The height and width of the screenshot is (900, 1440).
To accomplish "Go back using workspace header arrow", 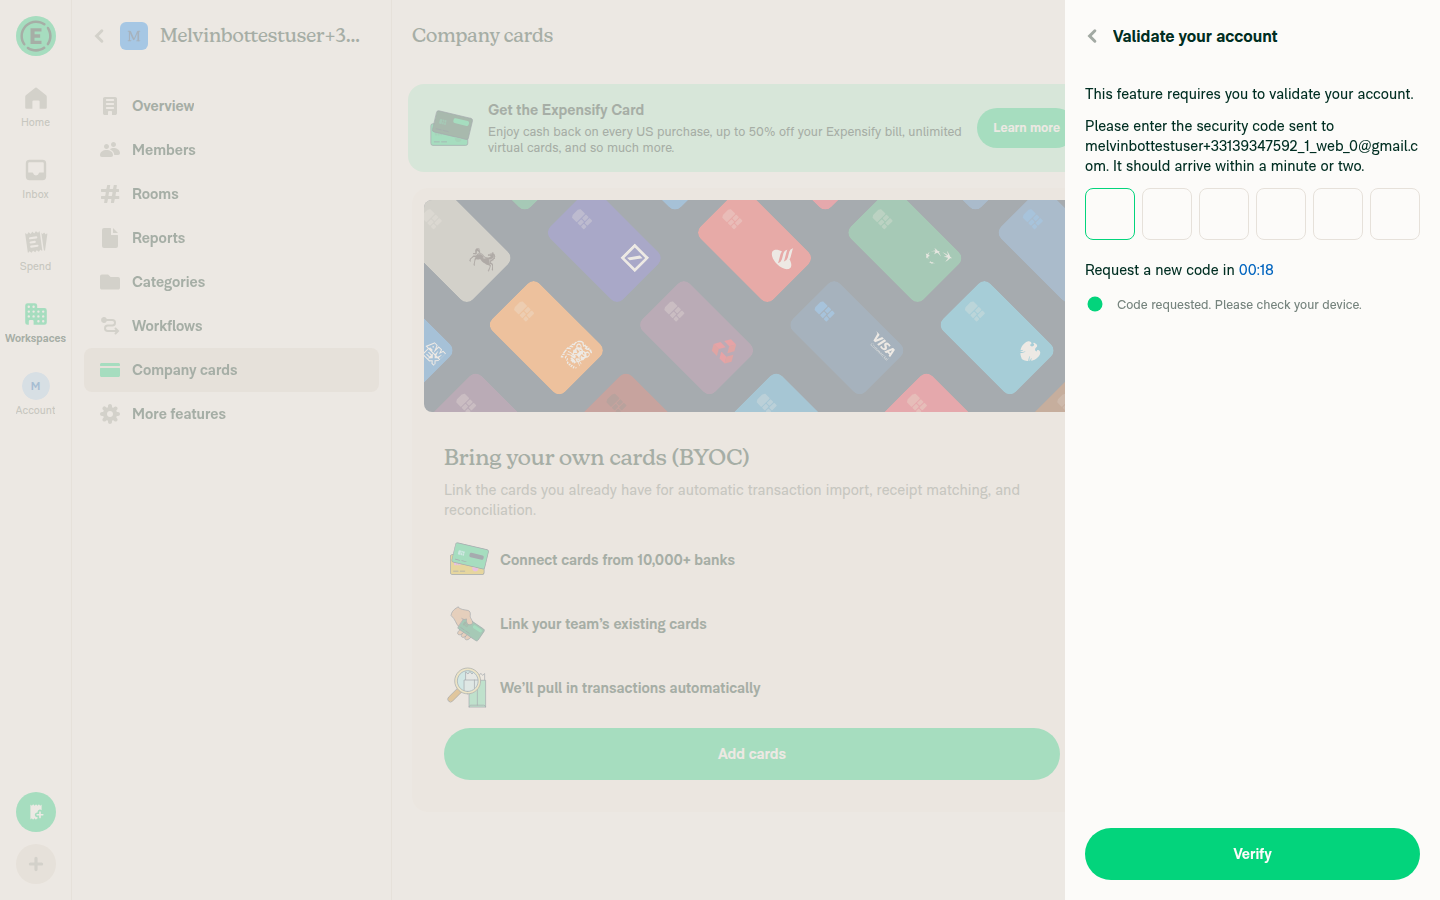I will [x=99, y=36].
